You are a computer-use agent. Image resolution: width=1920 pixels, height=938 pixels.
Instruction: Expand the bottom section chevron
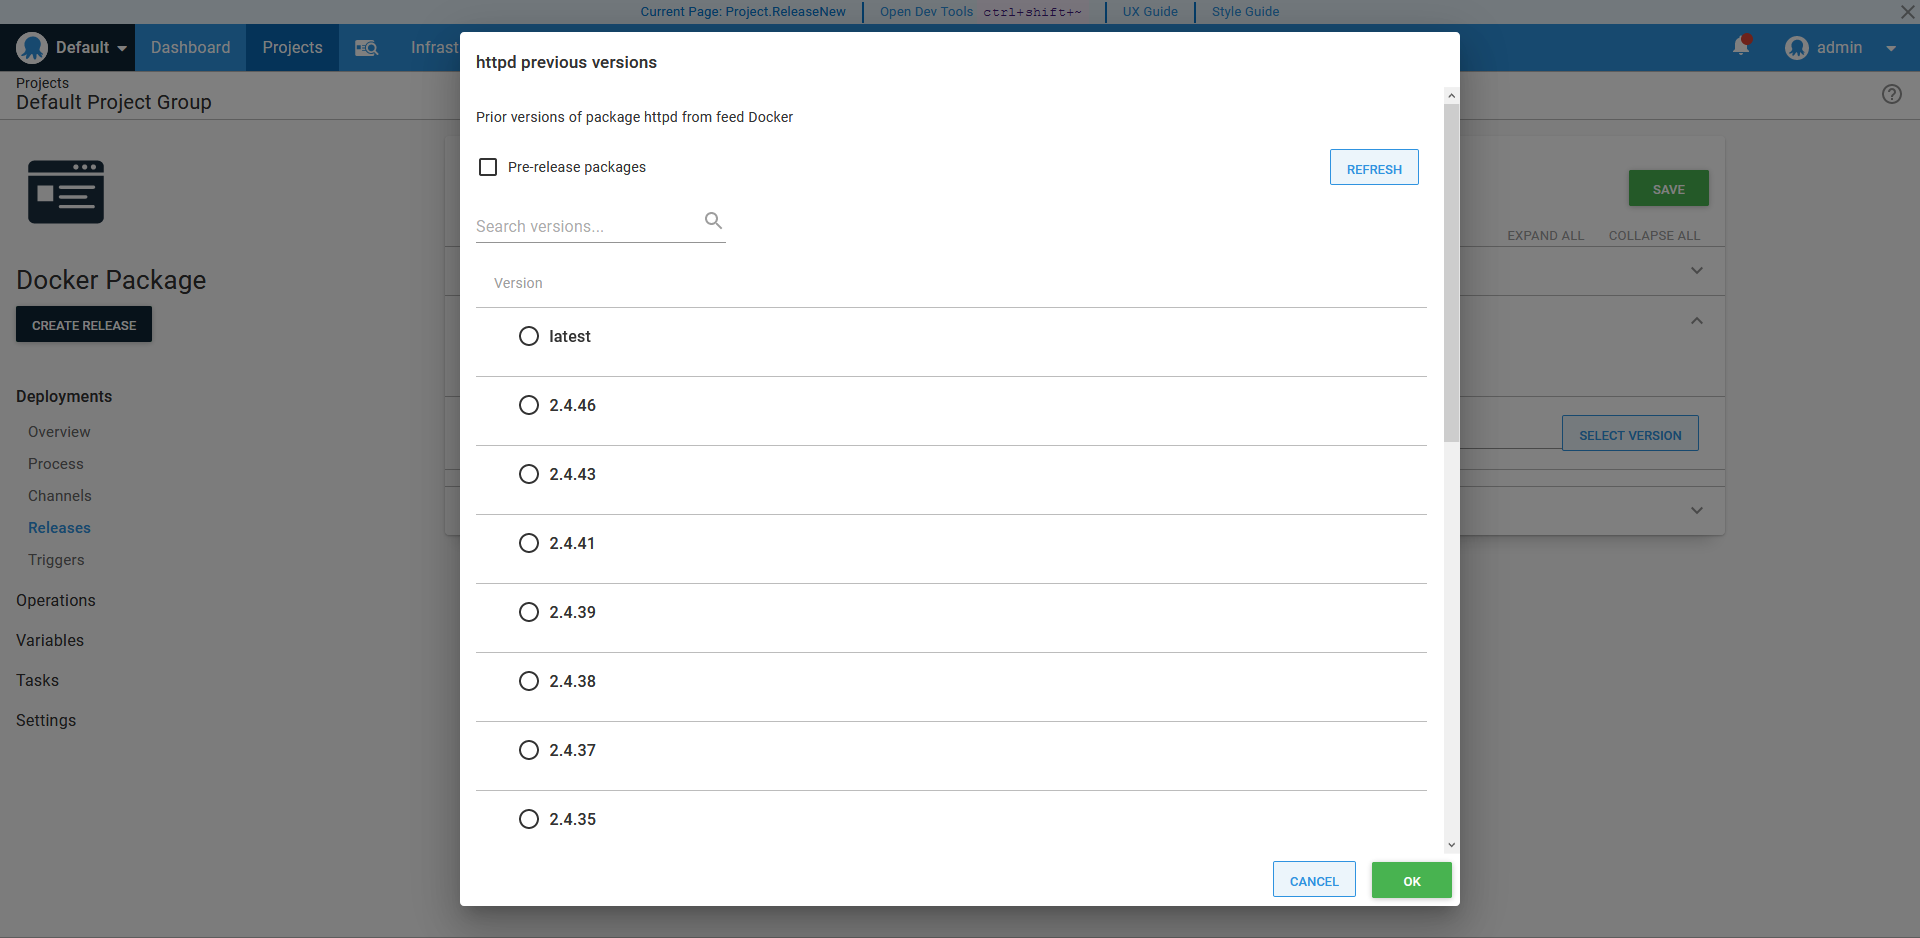point(1697,510)
